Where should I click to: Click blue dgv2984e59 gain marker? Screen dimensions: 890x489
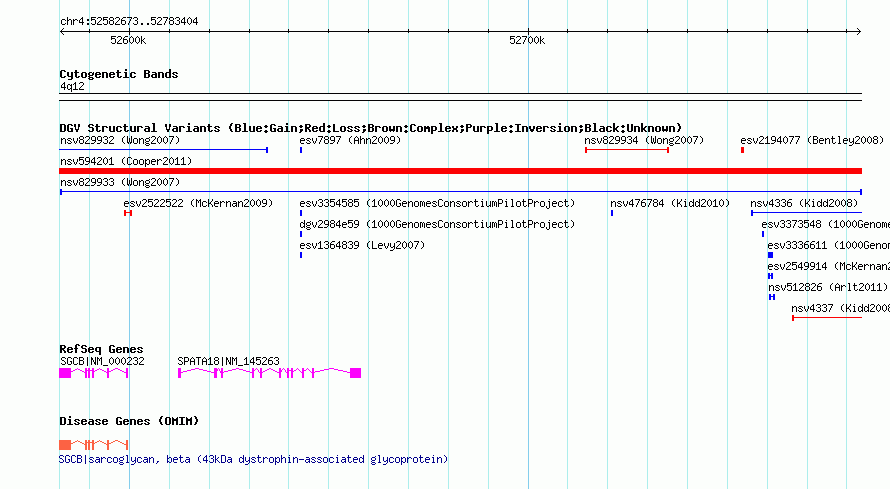coord(301,234)
